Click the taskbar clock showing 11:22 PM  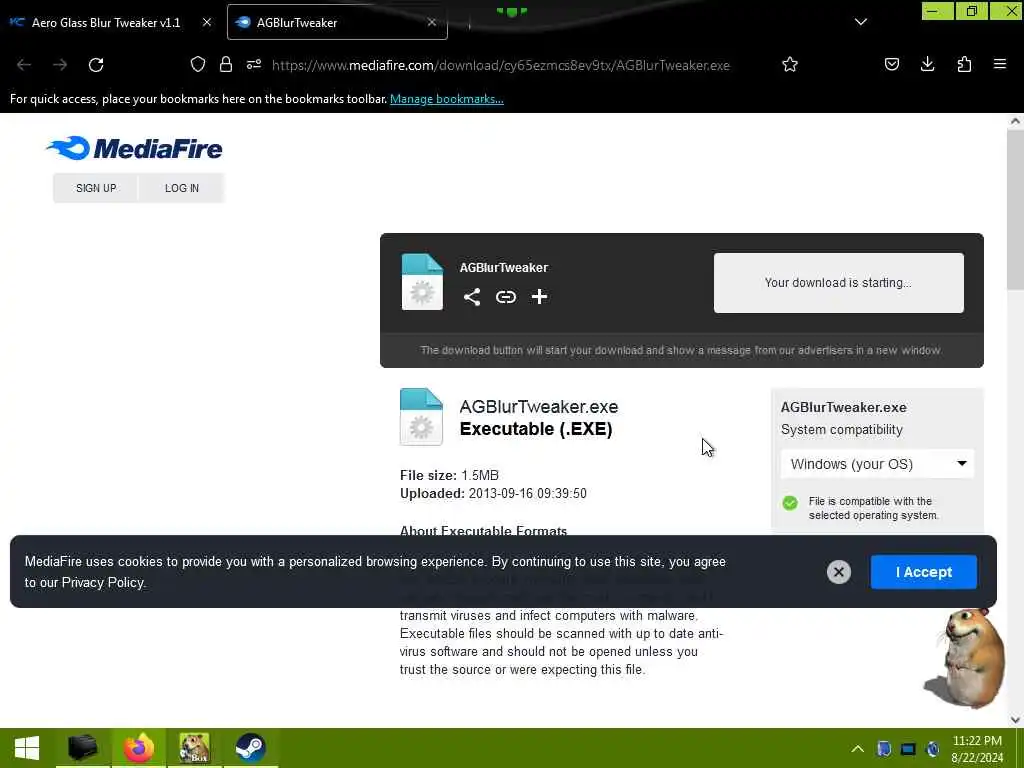[977, 749]
